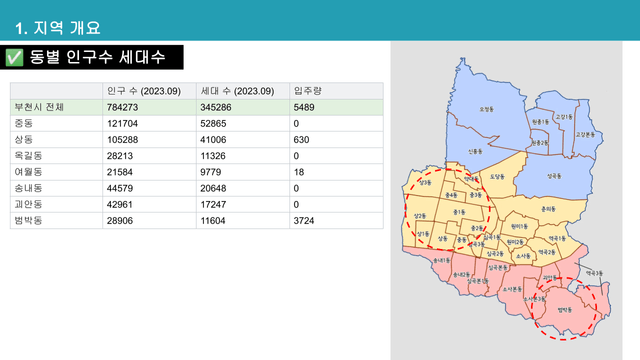Click the household value 345286
The image size is (640, 360).
(216, 107)
